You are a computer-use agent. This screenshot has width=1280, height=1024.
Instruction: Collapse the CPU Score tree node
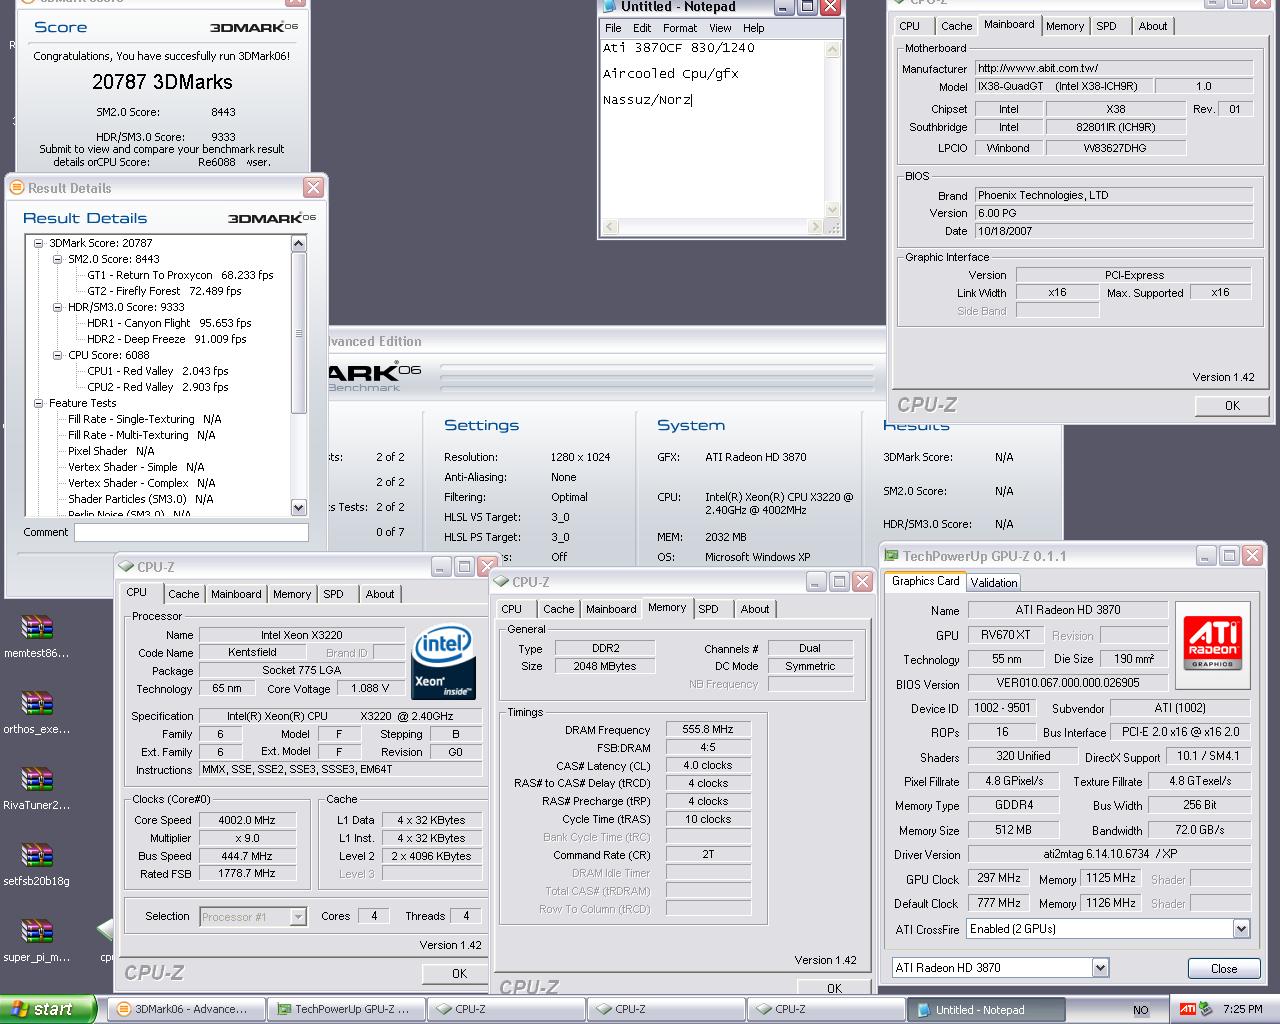[x=57, y=355]
